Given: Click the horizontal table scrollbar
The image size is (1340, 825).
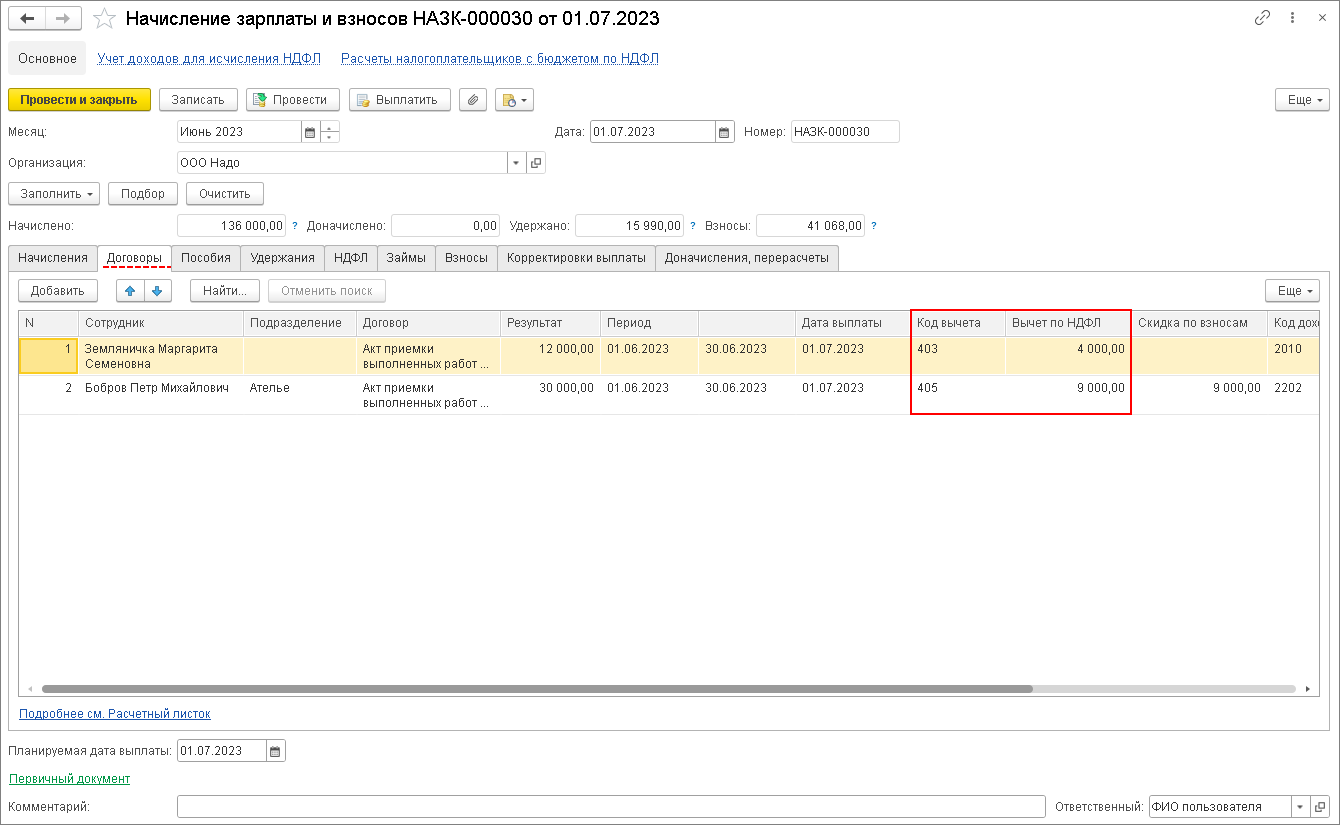Looking at the screenshot, I should click(x=537, y=689).
